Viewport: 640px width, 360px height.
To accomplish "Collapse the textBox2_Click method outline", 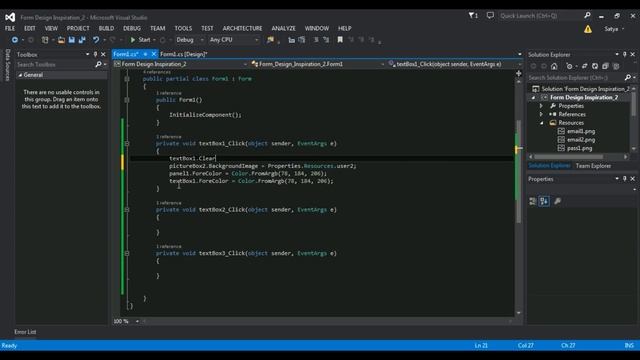I will click(127, 210).
